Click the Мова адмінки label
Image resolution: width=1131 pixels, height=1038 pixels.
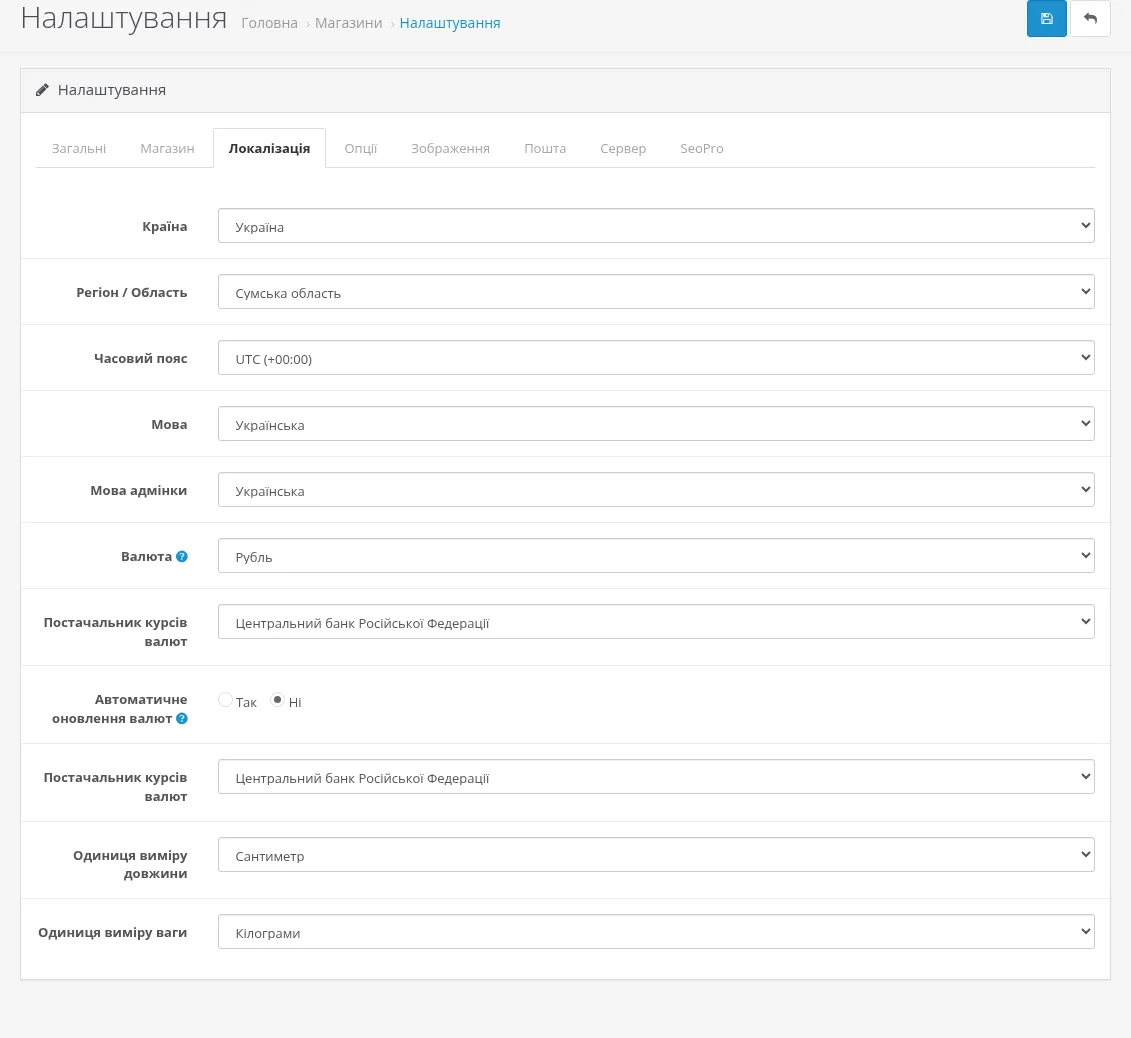(x=138, y=491)
